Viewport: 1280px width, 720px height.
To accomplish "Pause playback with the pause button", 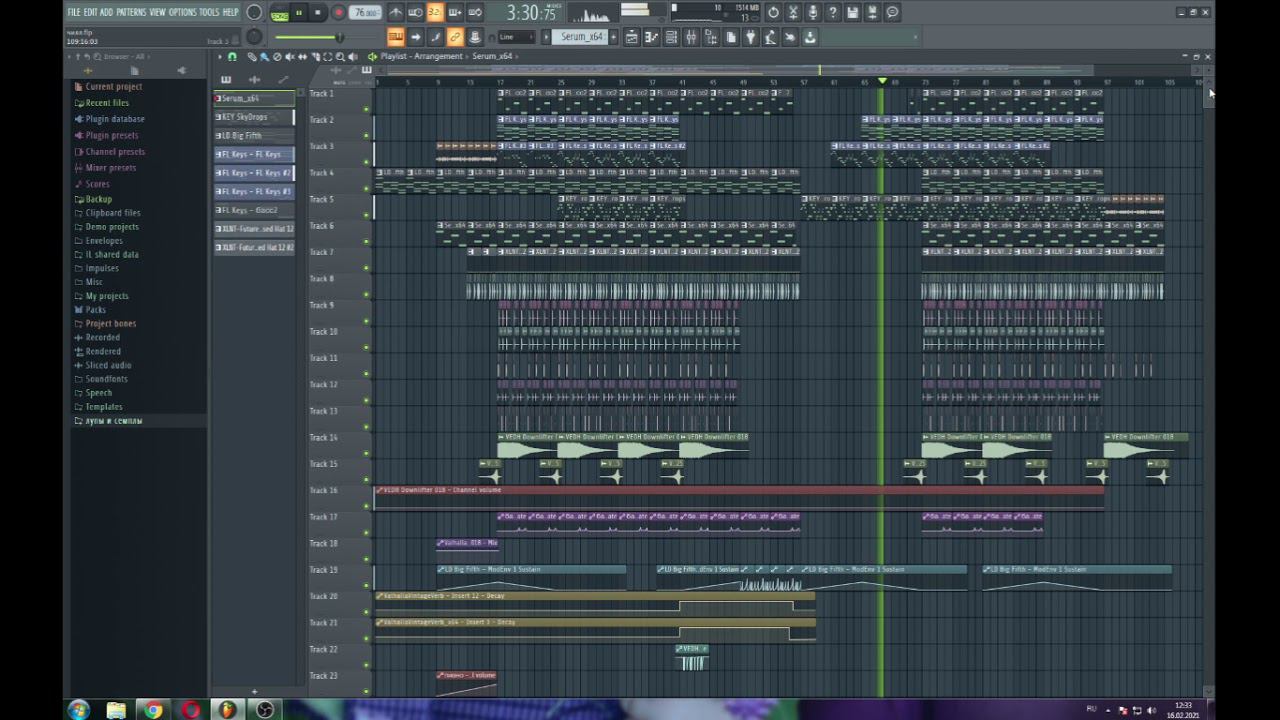I will (x=299, y=12).
